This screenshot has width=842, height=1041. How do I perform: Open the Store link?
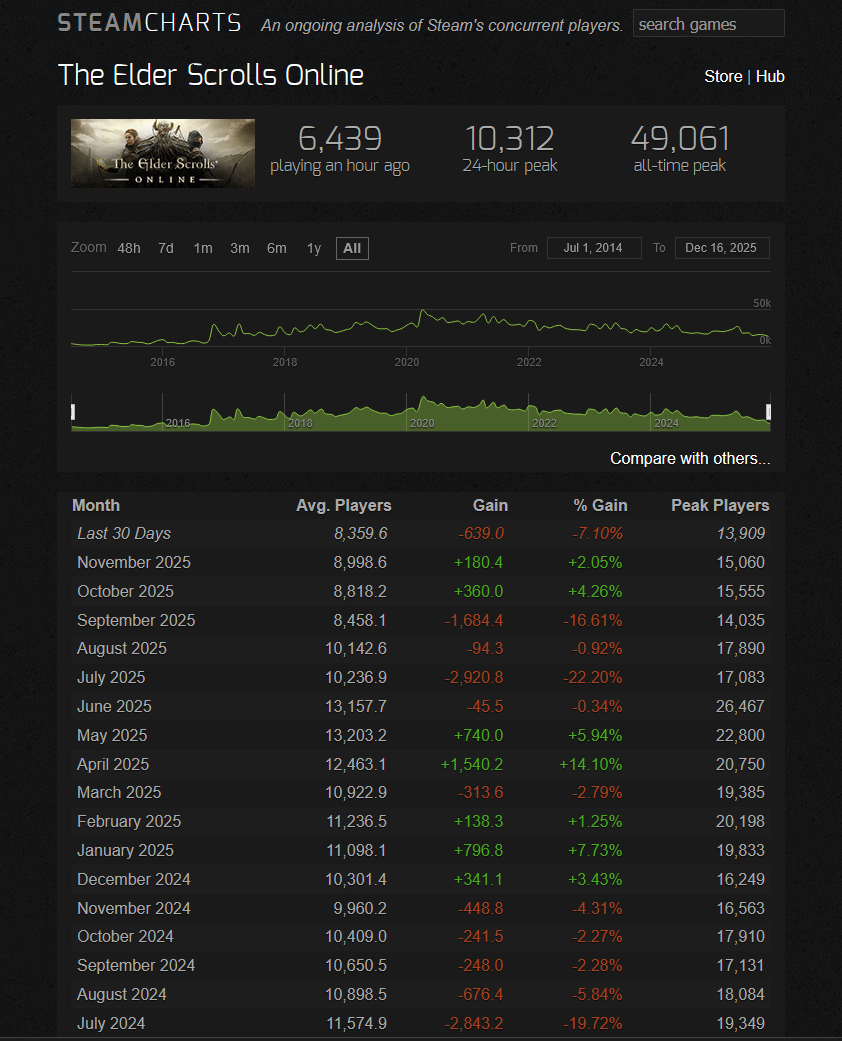click(x=723, y=76)
